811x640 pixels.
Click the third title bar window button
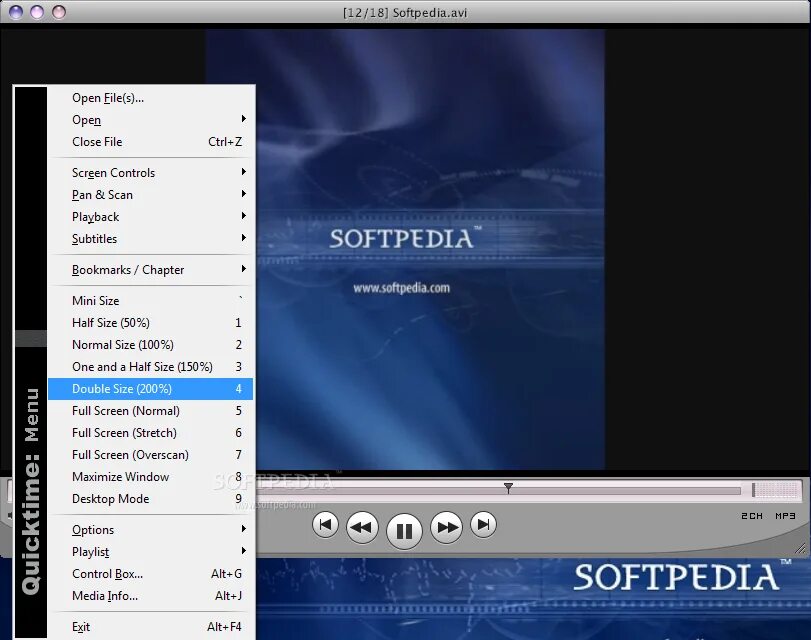pyautogui.click(x=59, y=11)
